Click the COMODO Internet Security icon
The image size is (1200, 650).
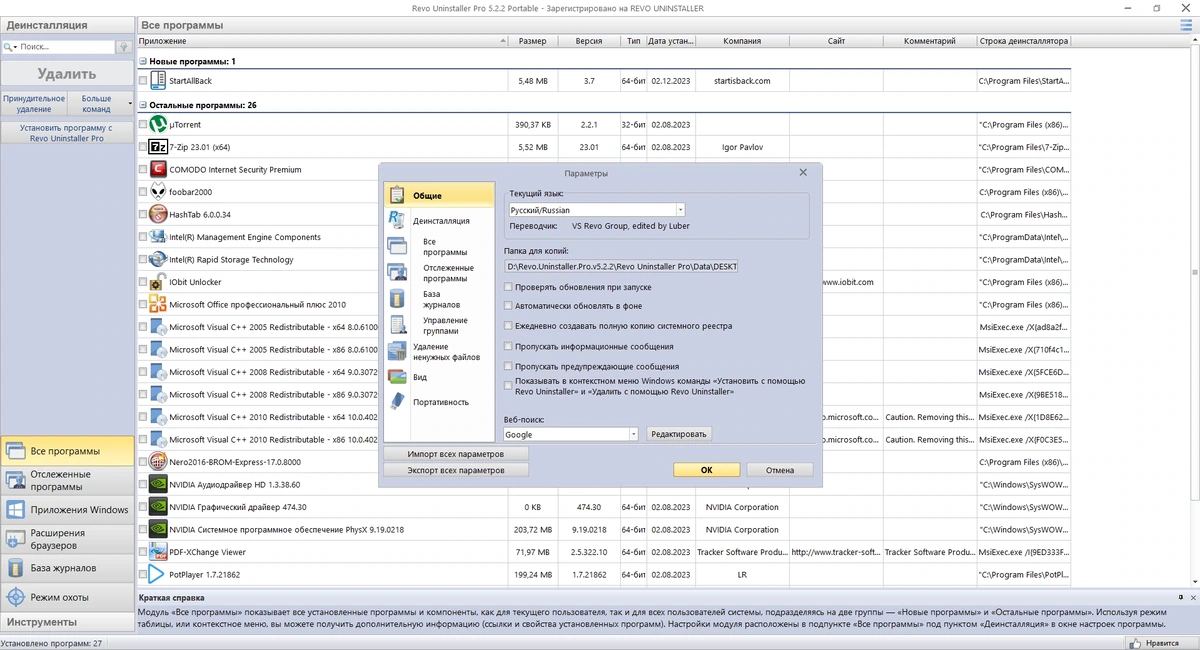click(x=158, y=170)
